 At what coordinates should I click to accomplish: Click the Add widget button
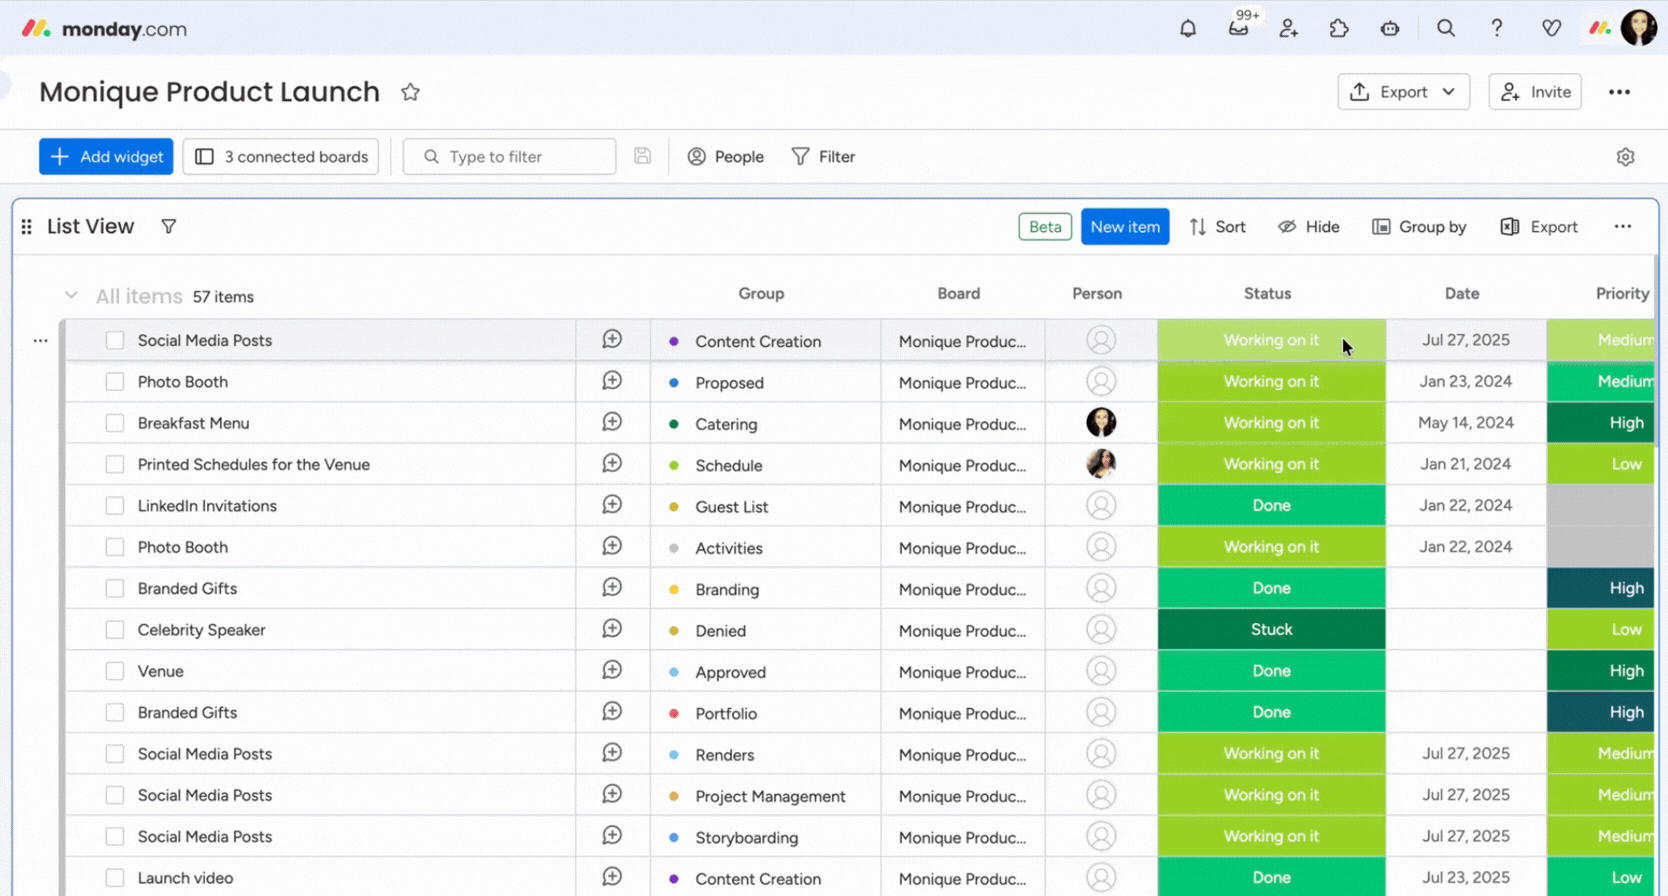pos(106,157)
